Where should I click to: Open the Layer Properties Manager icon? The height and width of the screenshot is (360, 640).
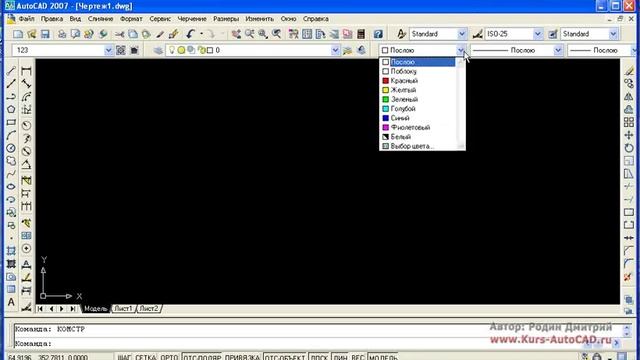click(x=158, y=50)
